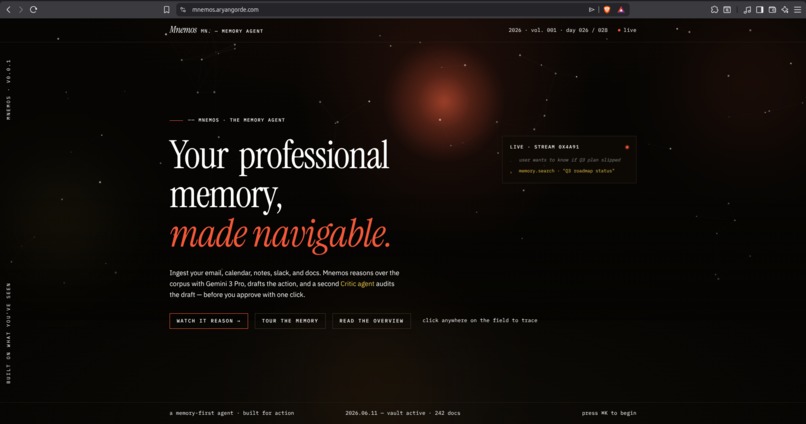Image resolution: width=806 pixels, height=424 pixels.
Task: Click the 'user wants to know if Q3 plan slipped' line
Action: [x=570, y=160]
